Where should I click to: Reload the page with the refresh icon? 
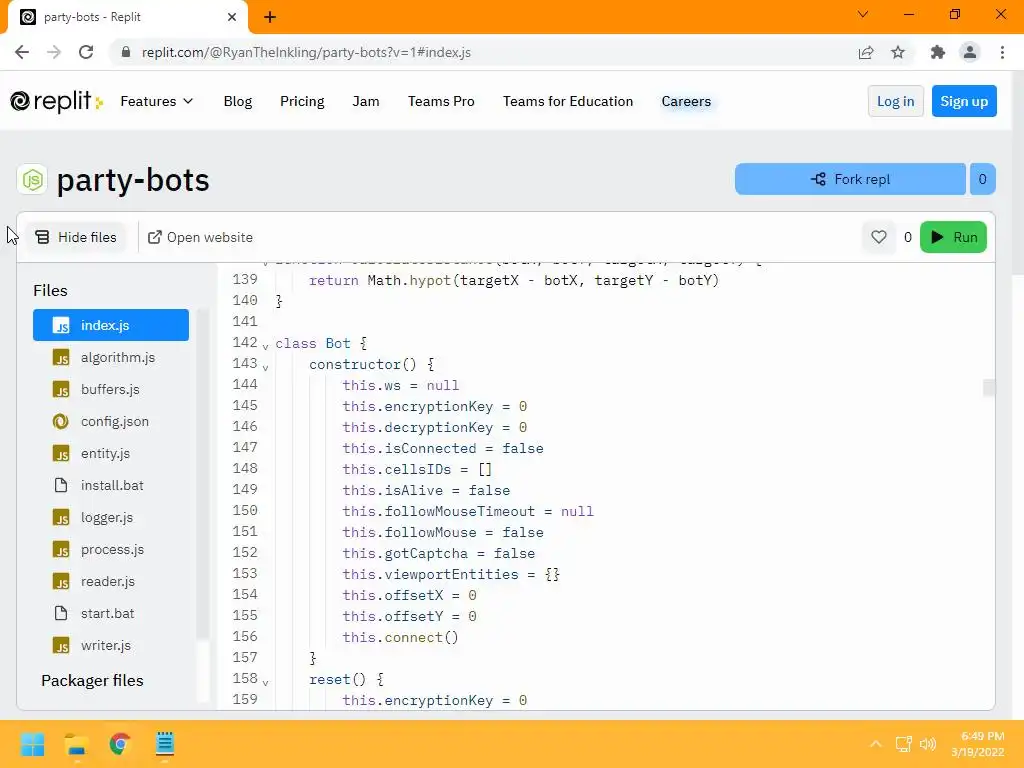[x=86, y=52]
